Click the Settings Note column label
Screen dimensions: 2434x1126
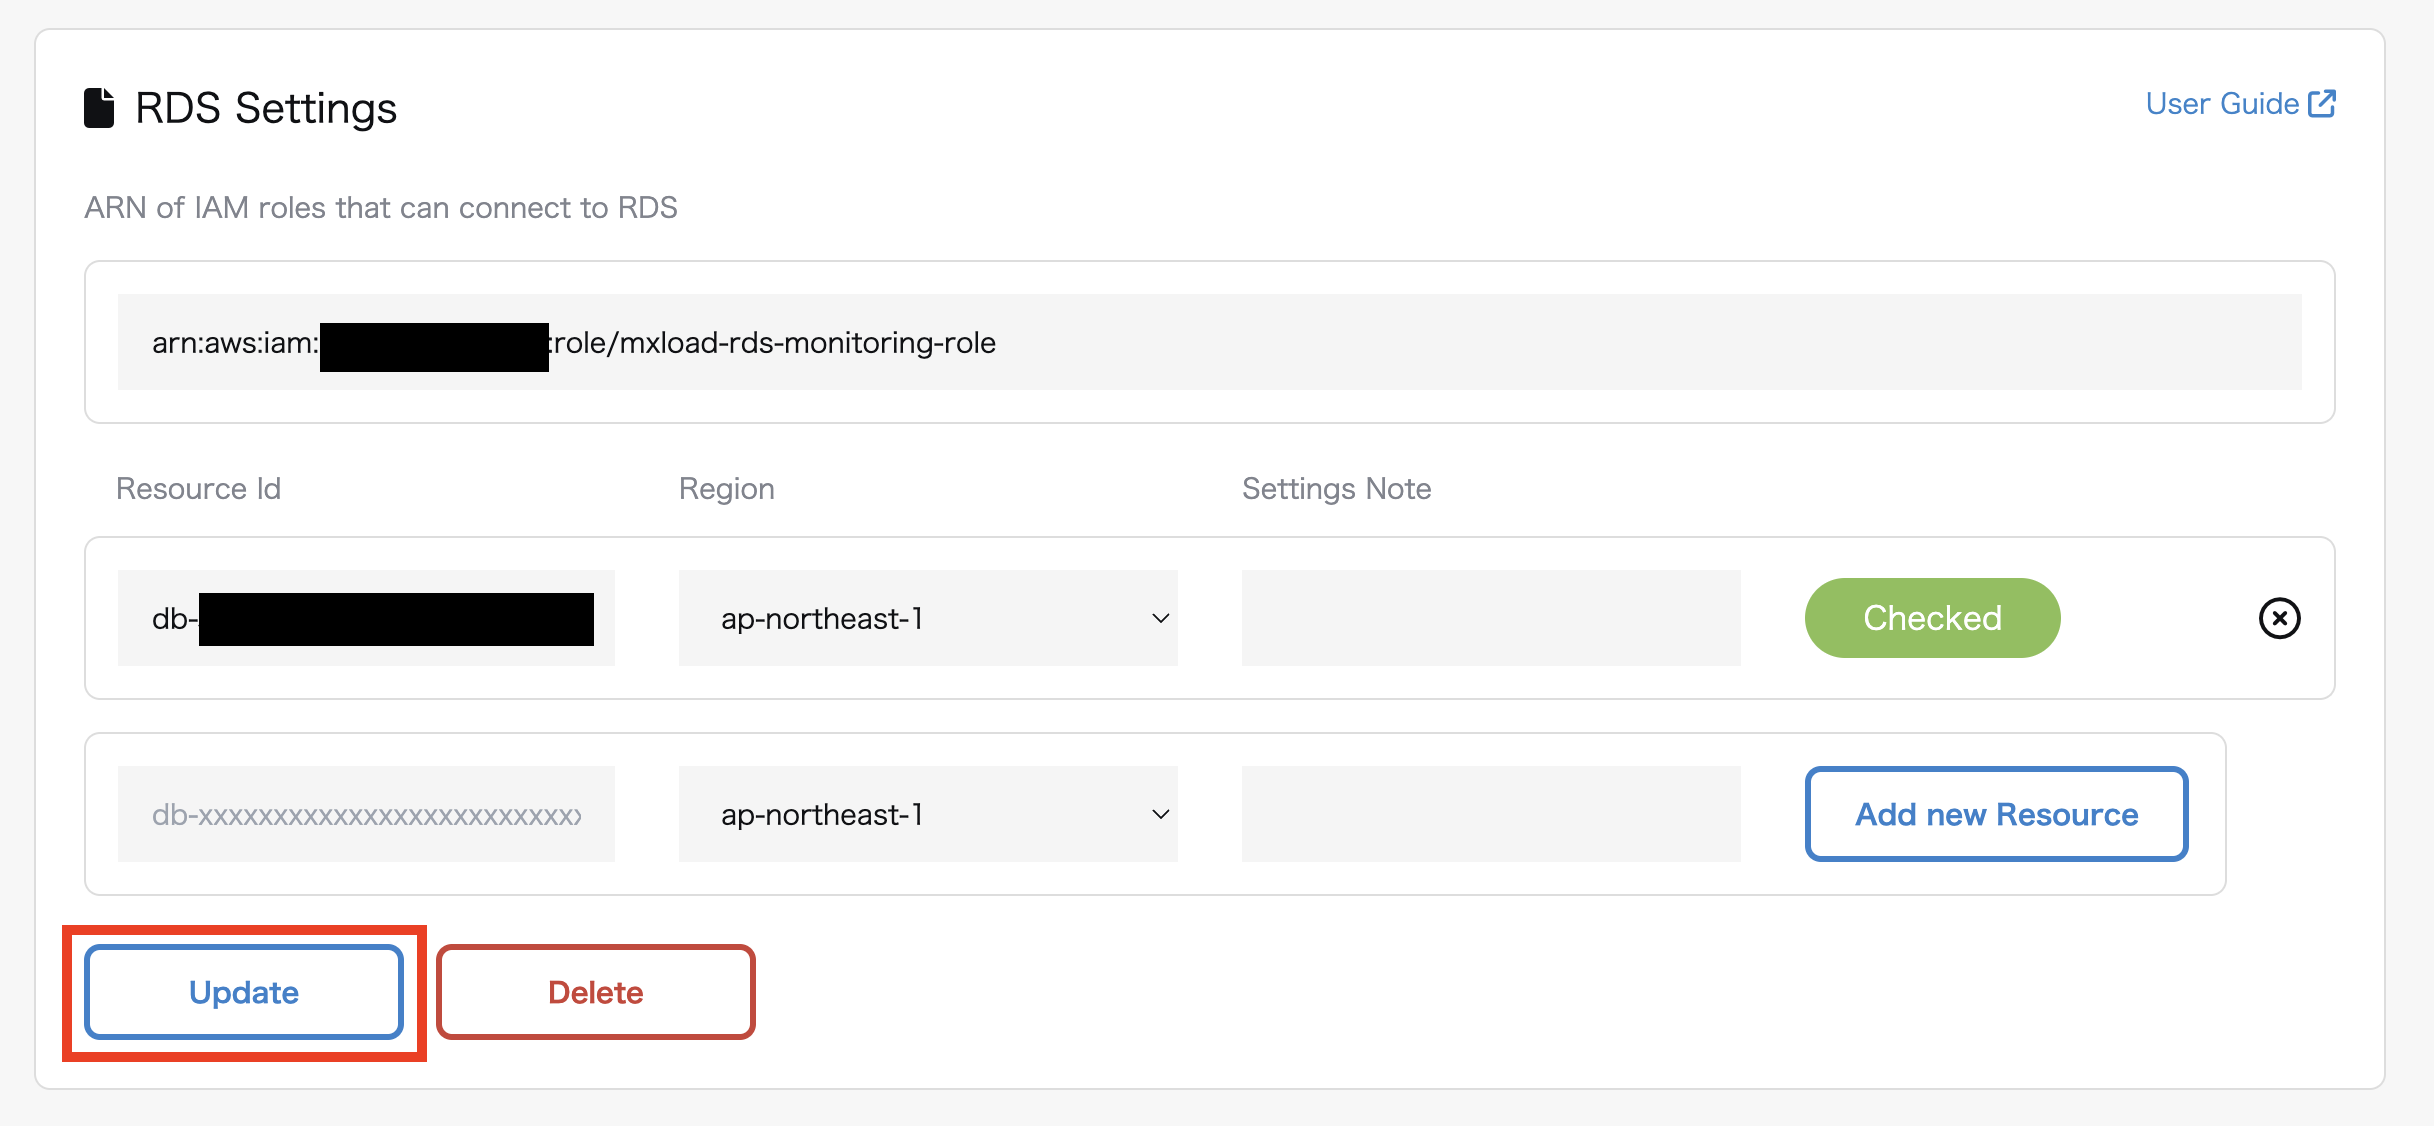(1336, 488)
